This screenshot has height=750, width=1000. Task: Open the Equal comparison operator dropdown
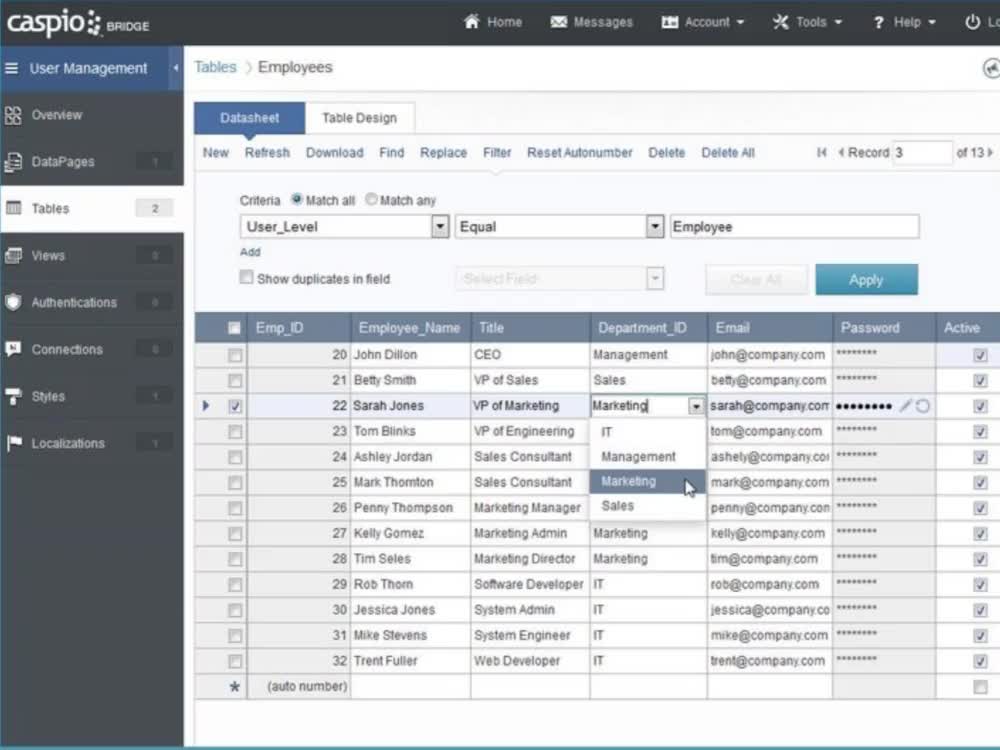tap(655, 226)
